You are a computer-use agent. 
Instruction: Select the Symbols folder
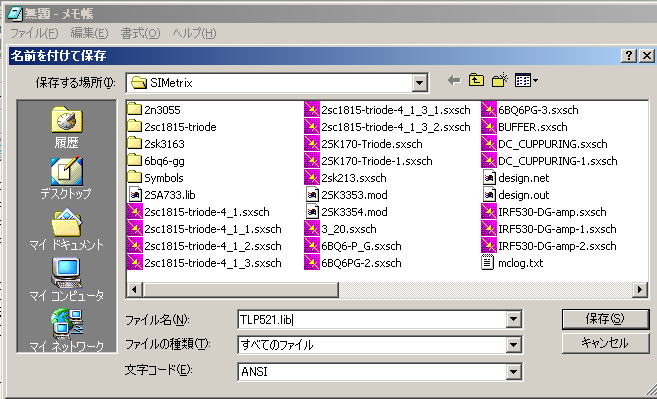155,178
